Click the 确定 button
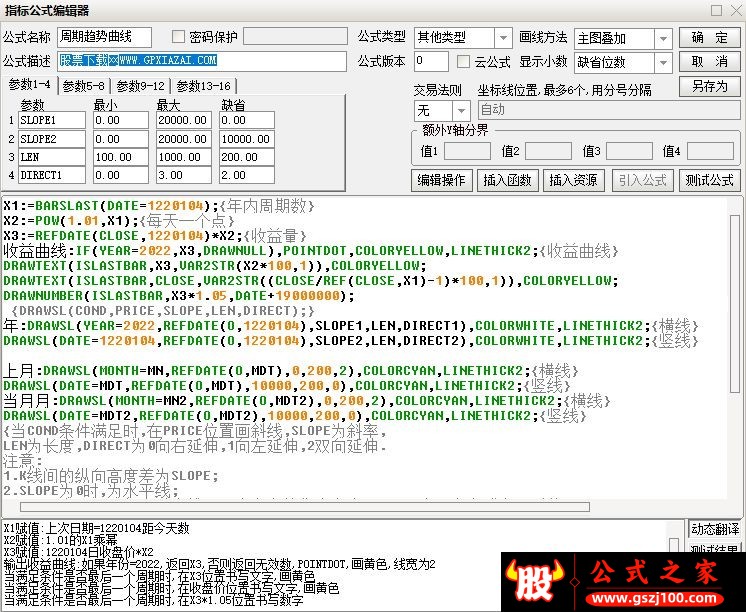The image size is (746, 612). (709, 38)
